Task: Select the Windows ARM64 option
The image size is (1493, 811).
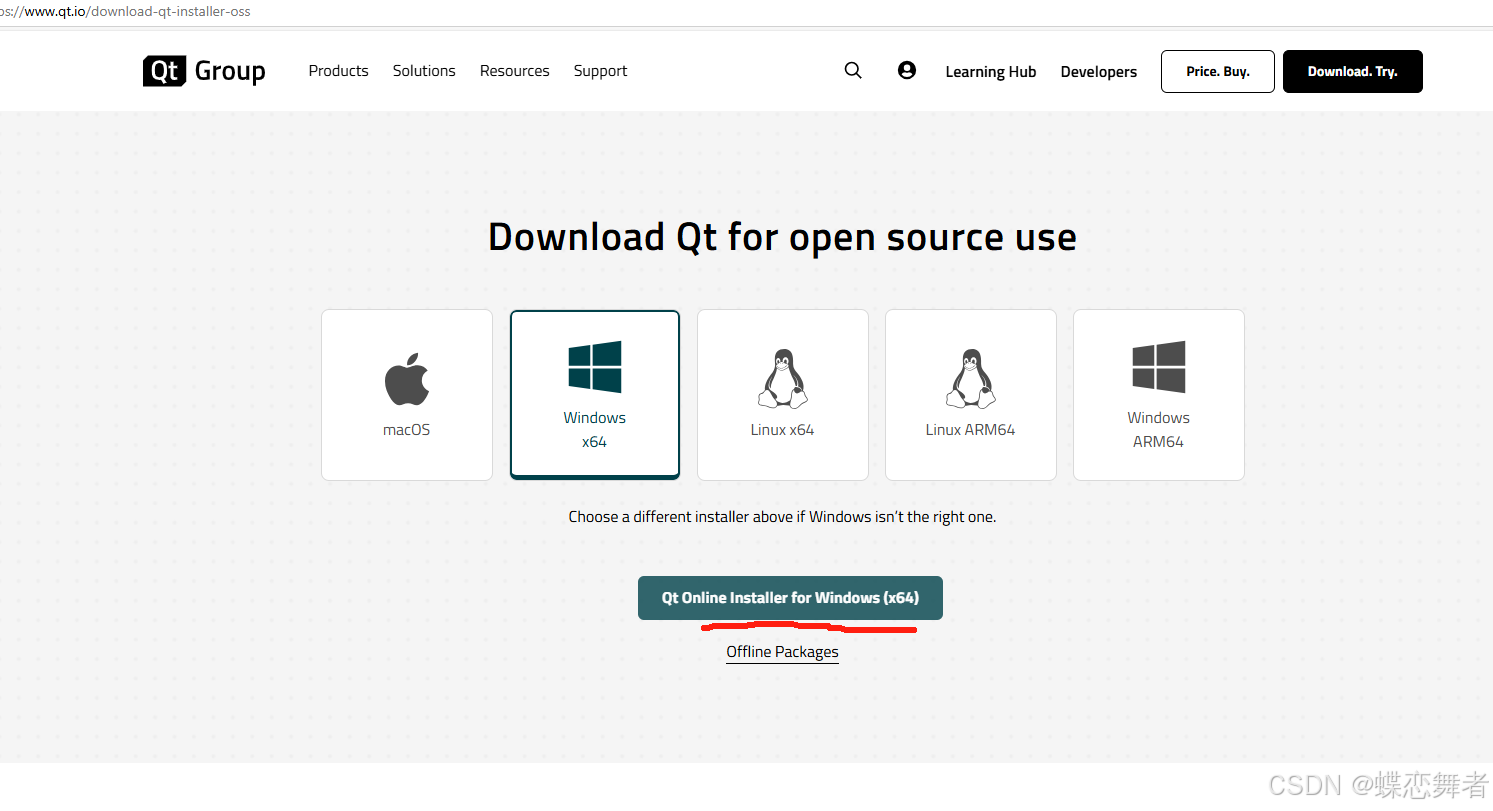Action: [1158, 394]
